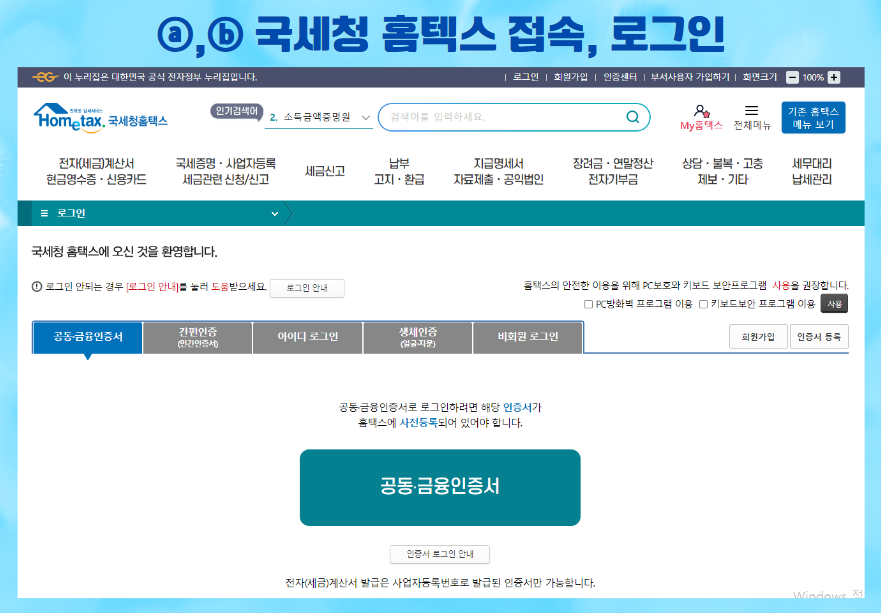The image size is (881, 613).
Task: Switch to the 간편인증 tab
Action: pos(196,336)
